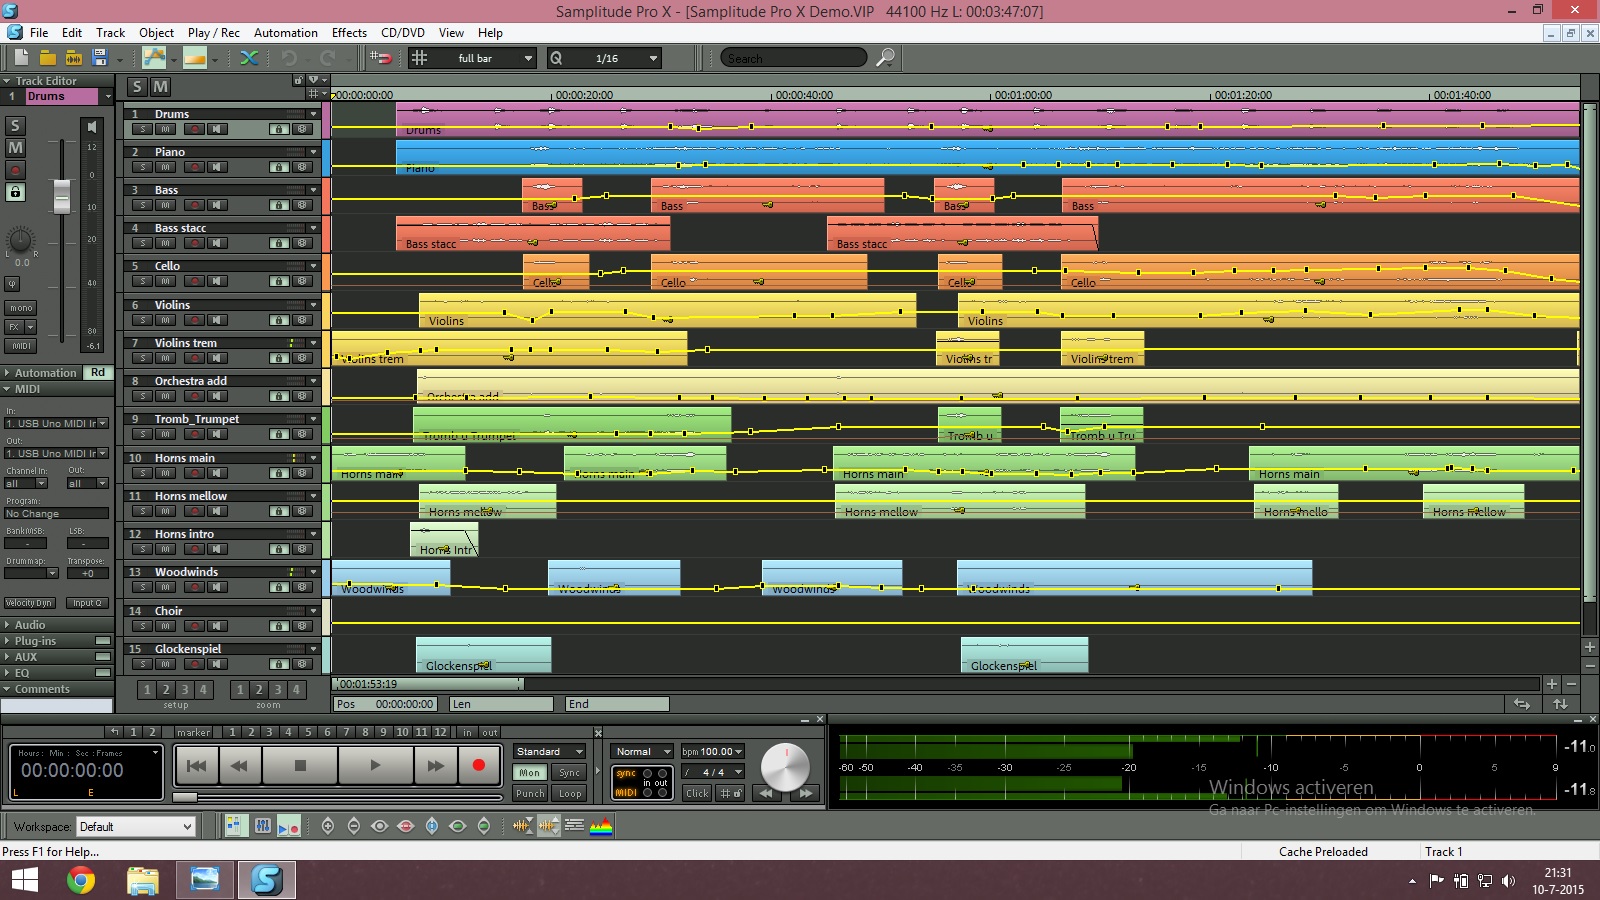The height and width of the screenshot is (900, 1600).
Task: Click the Punch button in transport
Action: pyautogui.click(x=530, y=794)
